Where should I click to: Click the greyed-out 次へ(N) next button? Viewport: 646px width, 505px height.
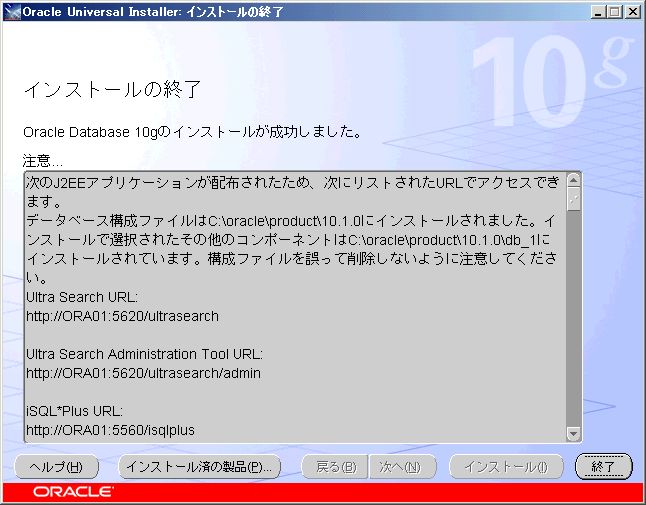click(402, 467)
